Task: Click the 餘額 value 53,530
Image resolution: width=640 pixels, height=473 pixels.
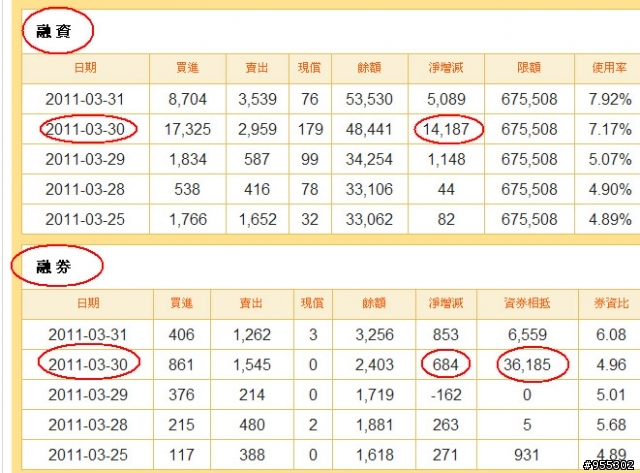Action: [x=369, y=99]
